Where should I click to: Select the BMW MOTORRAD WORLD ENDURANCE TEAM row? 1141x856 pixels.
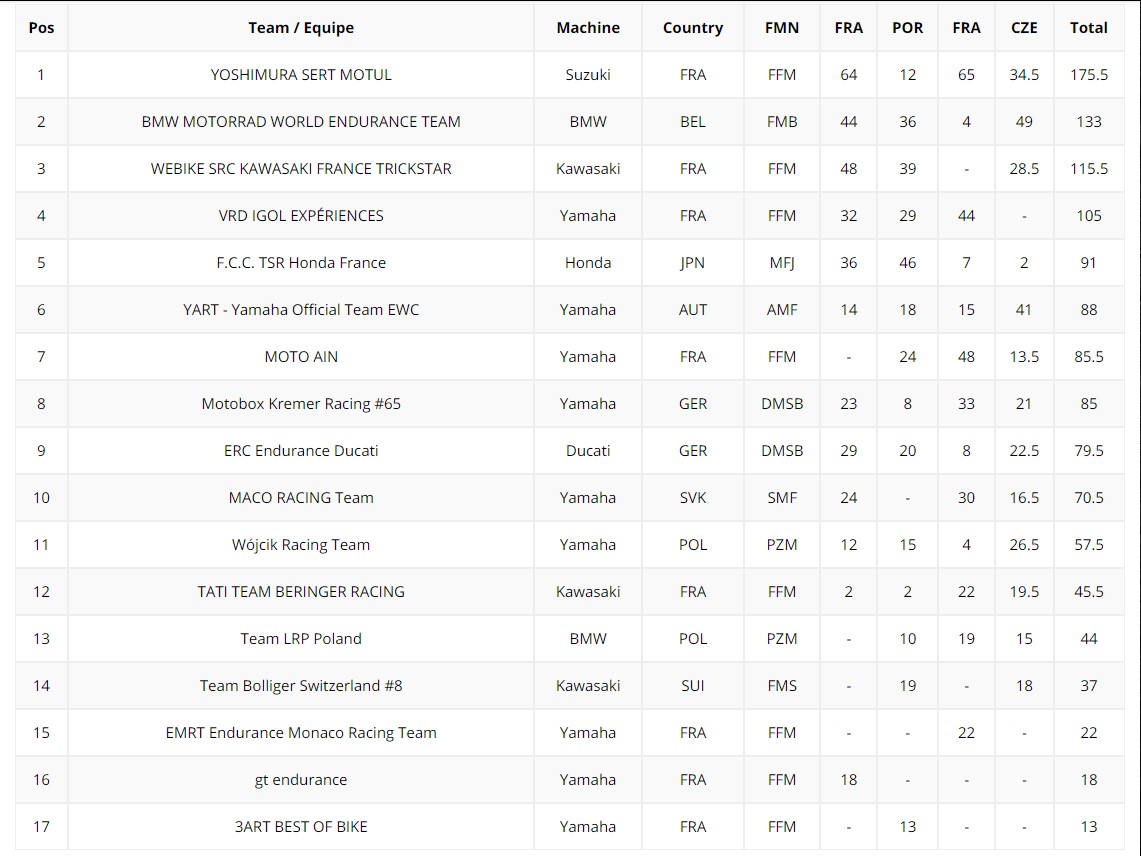301,122
